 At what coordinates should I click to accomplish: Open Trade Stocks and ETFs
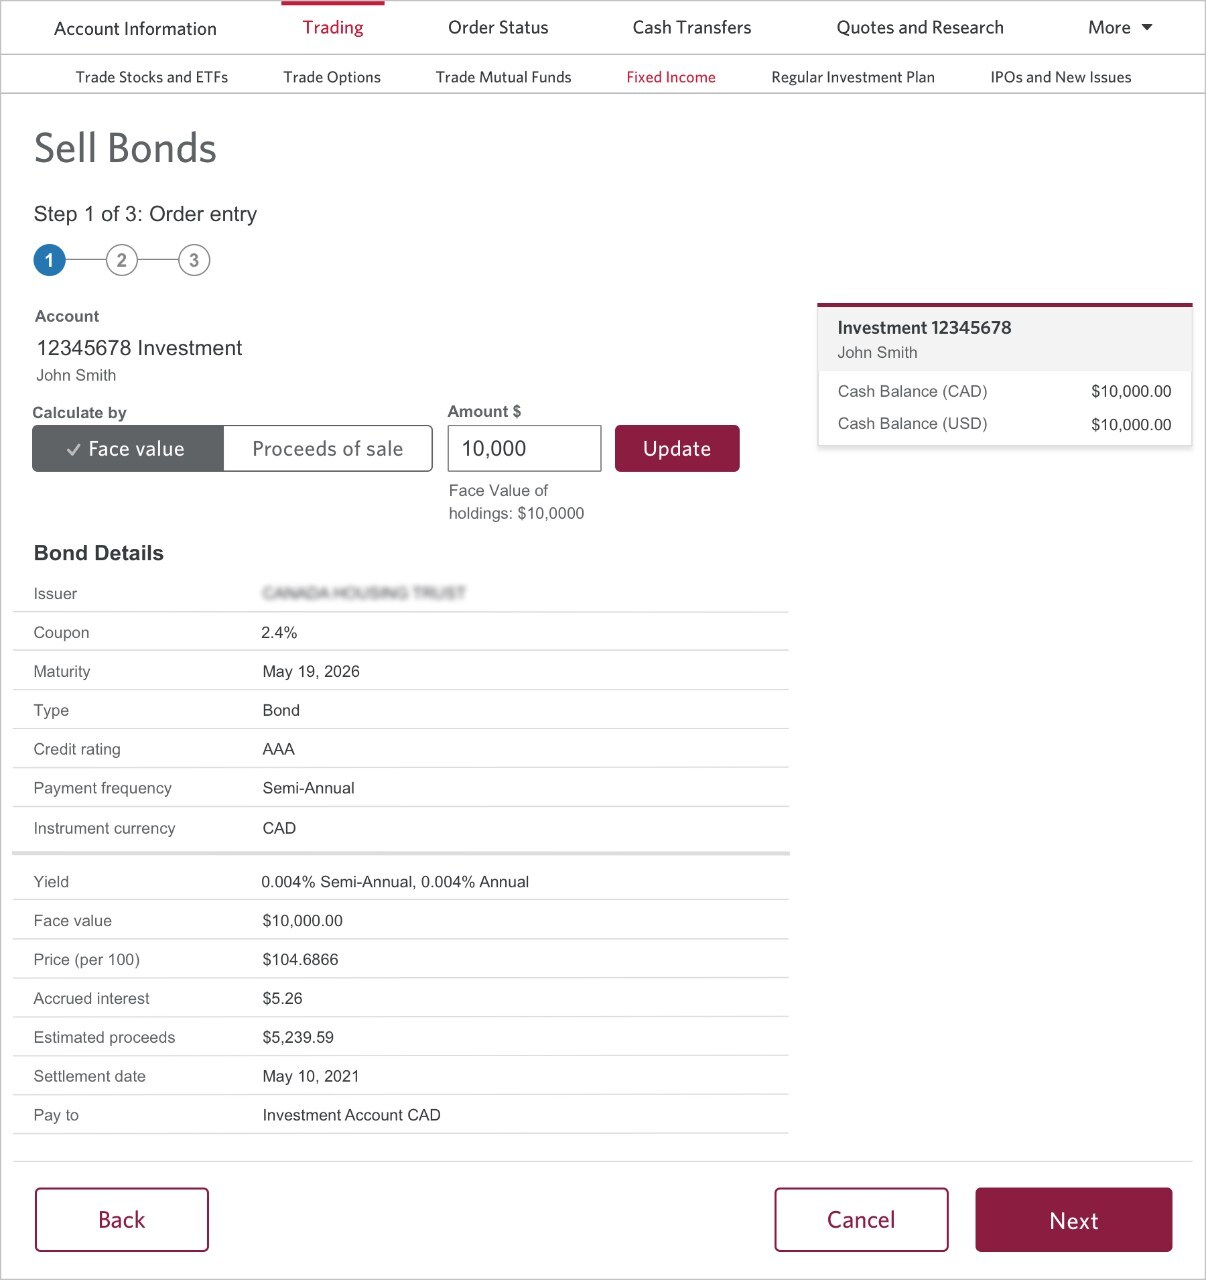(x=152, y=77)
